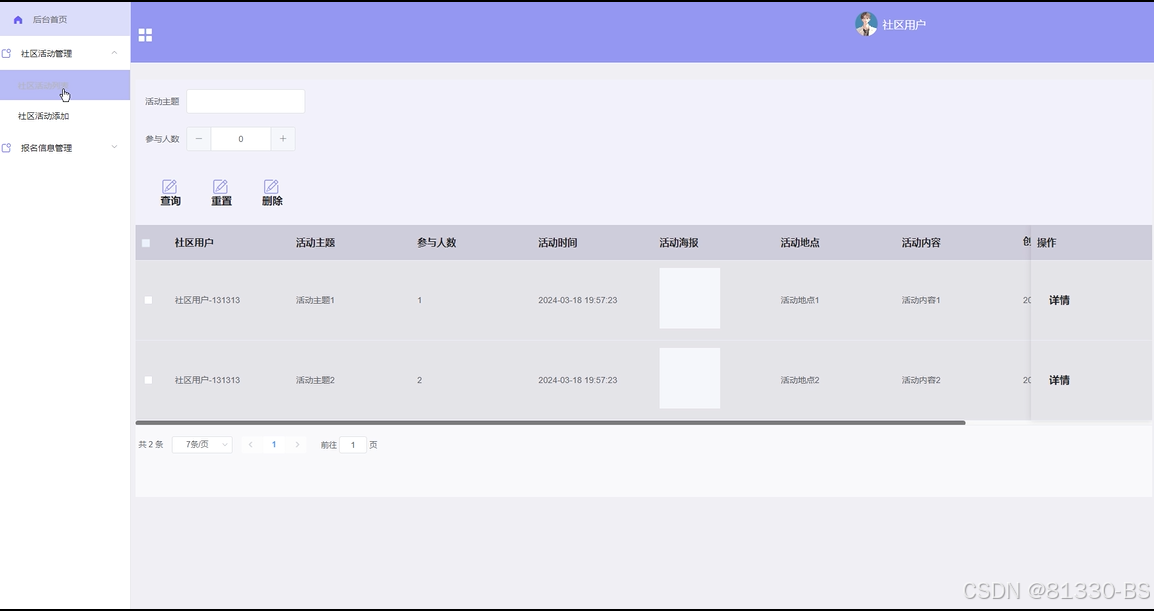The width and height of the screenshot is (1154, 611).
Task: Click the 活动内容1 cell
Action: pos(921,300)
